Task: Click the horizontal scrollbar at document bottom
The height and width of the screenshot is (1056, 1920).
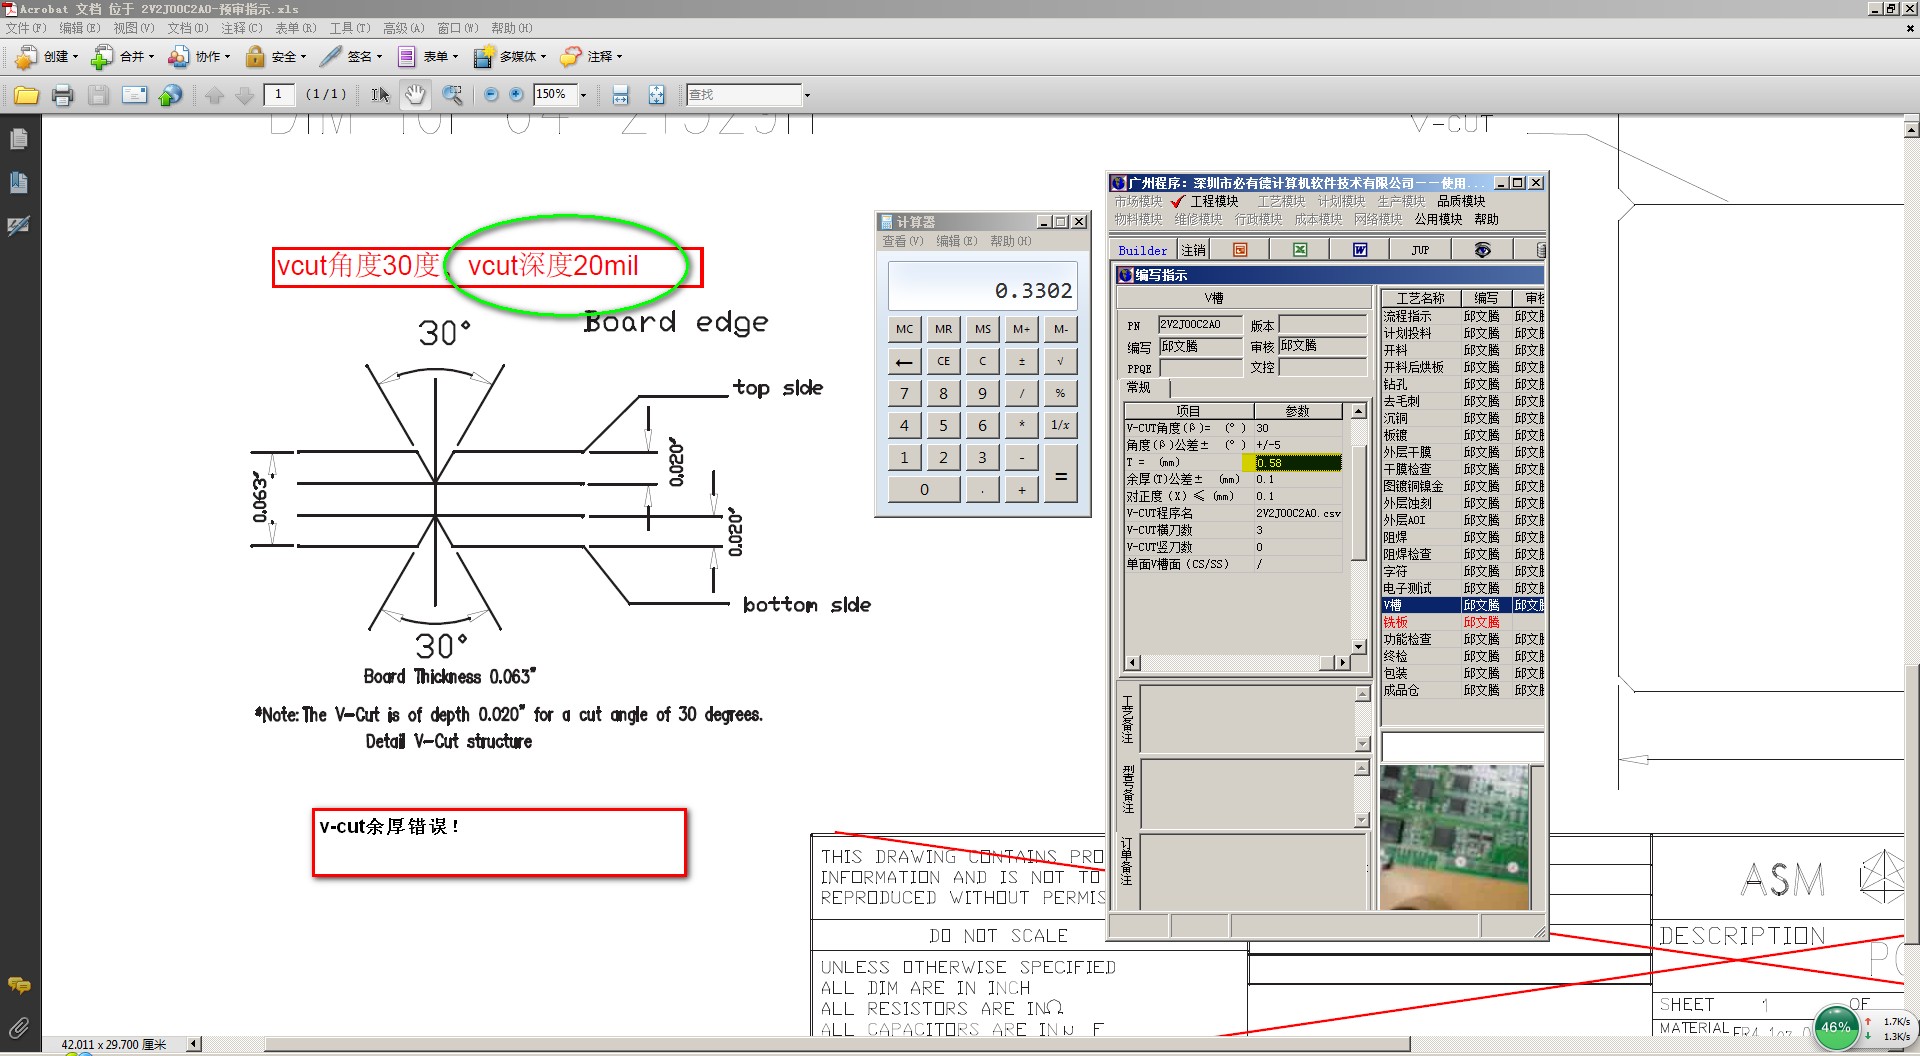Action: 800,1044
